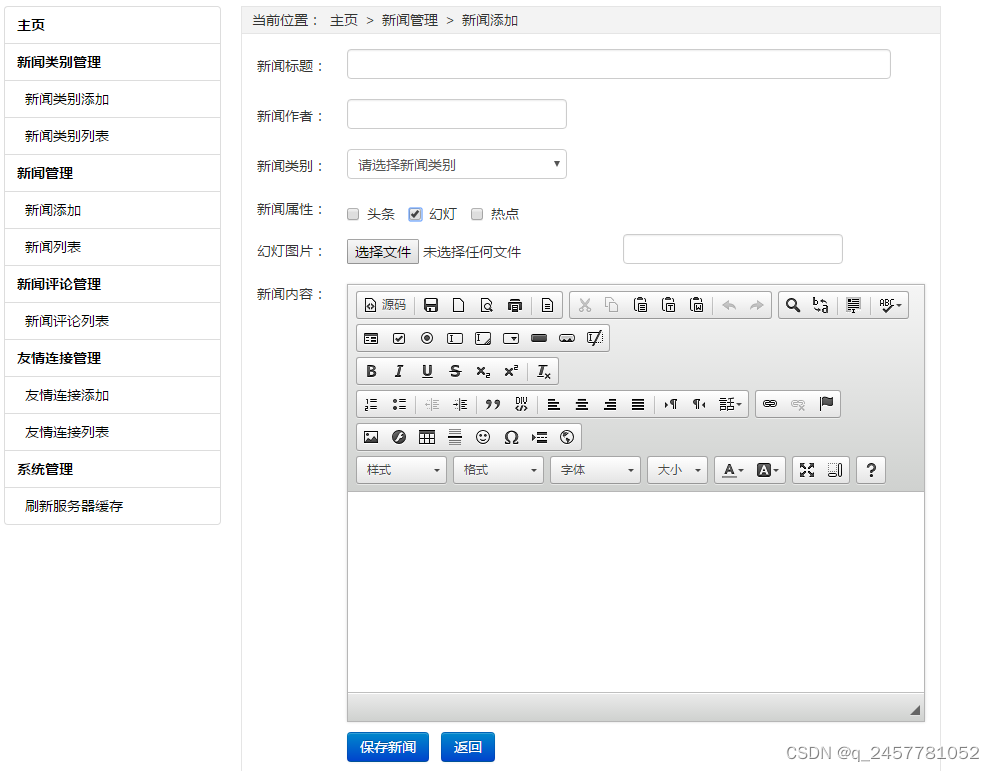The width and height of the screenshot is (994, 771).
Task: Insert a table in editor
Action: coord(427,437)
